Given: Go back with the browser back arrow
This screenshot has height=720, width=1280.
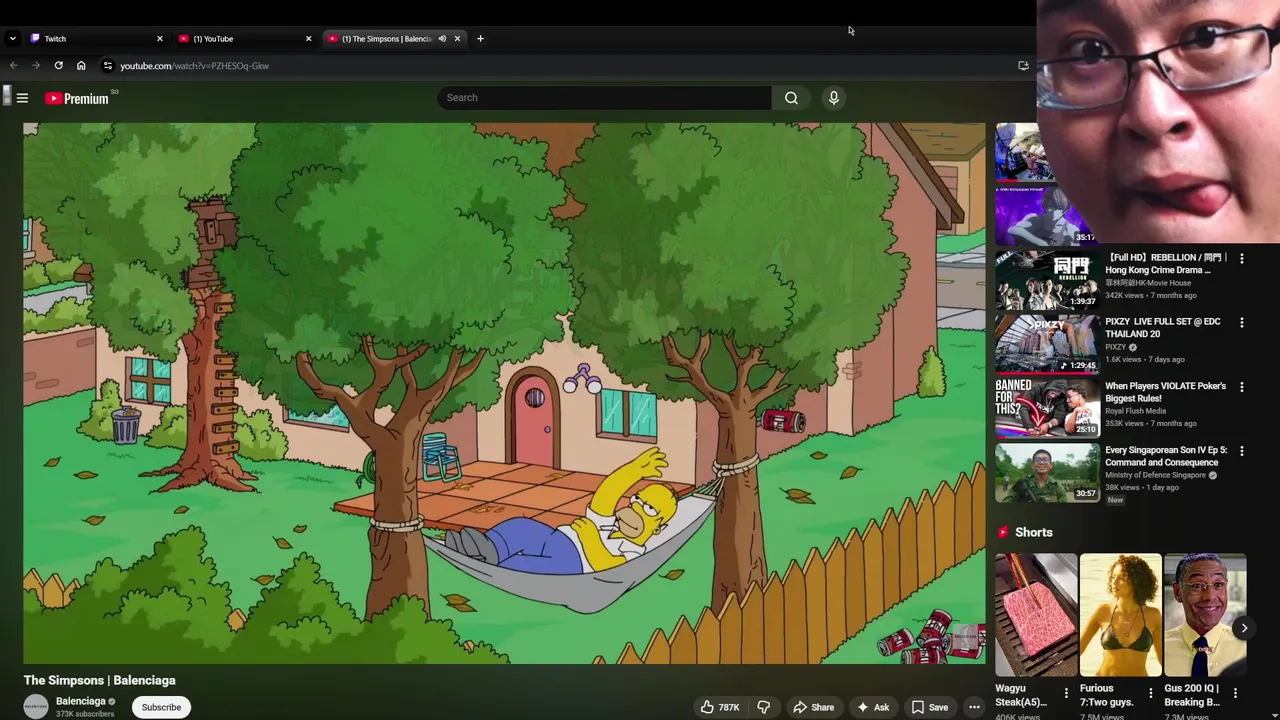Looking at the screenshot, I should (14, 66).
